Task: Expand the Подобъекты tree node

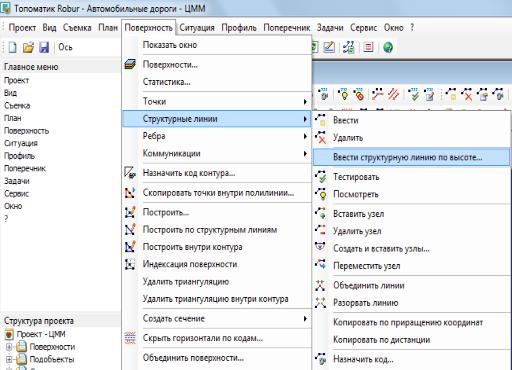Action: point(9,359)
